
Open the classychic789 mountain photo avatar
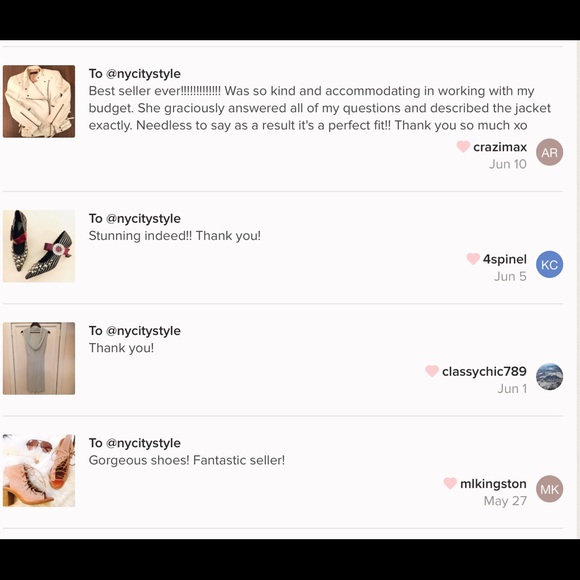point(550,377)
